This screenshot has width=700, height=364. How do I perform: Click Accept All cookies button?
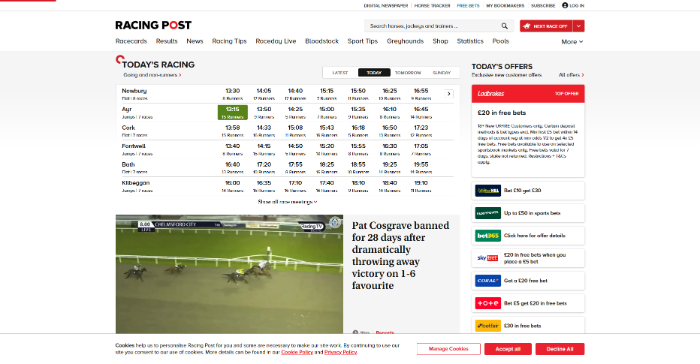(x=508, y=349)
